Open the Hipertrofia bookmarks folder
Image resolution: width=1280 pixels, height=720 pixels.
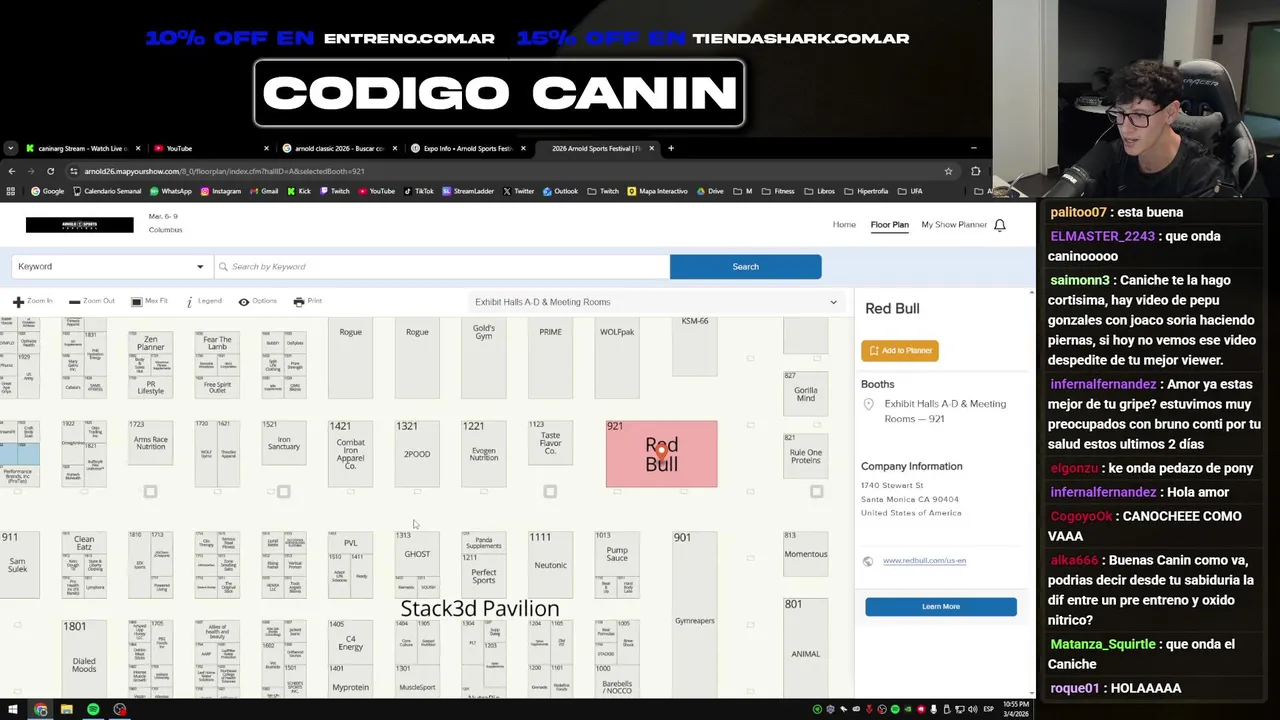[x=866, y=191]
